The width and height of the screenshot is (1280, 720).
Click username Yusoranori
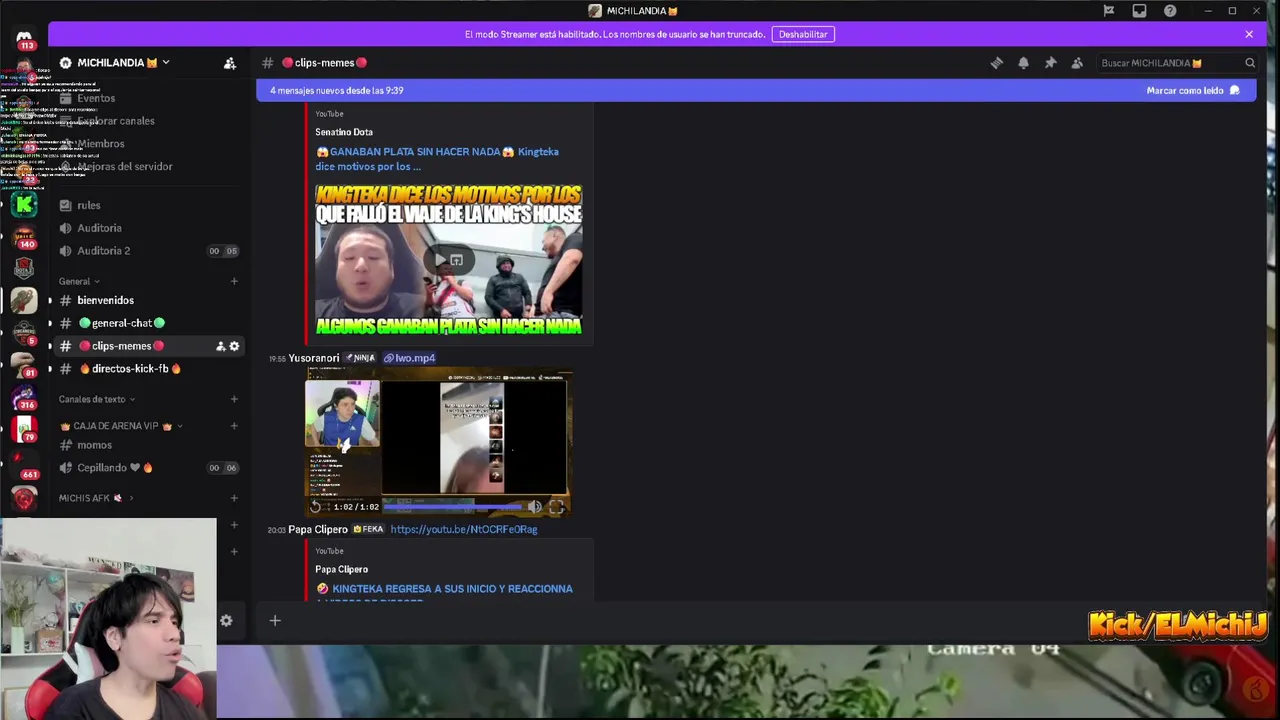[x=314, y=358]
